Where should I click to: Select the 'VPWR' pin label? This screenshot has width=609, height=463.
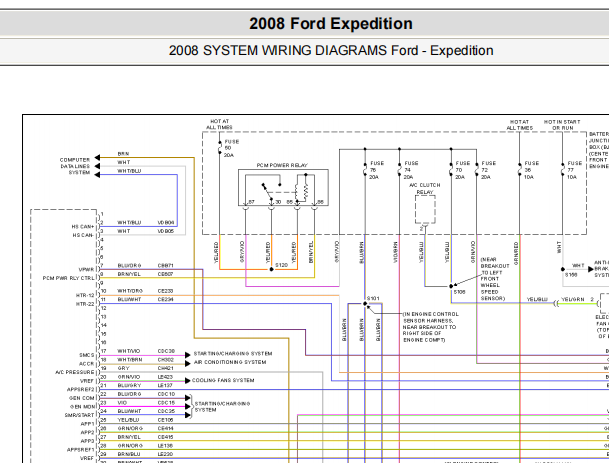click(86, 269)
